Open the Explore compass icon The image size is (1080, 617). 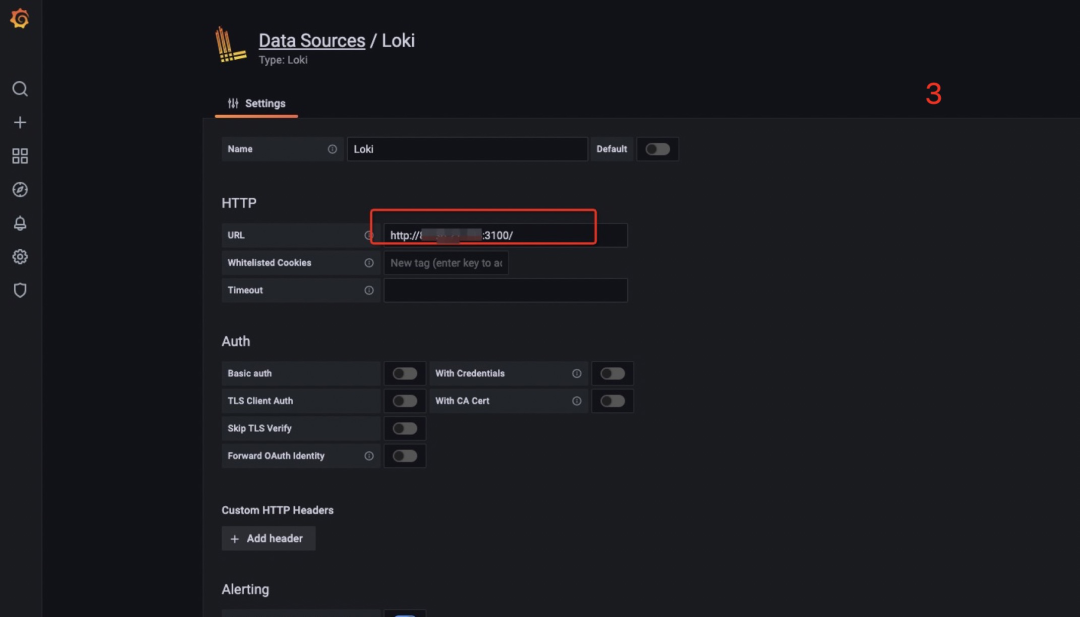(20, 190)
